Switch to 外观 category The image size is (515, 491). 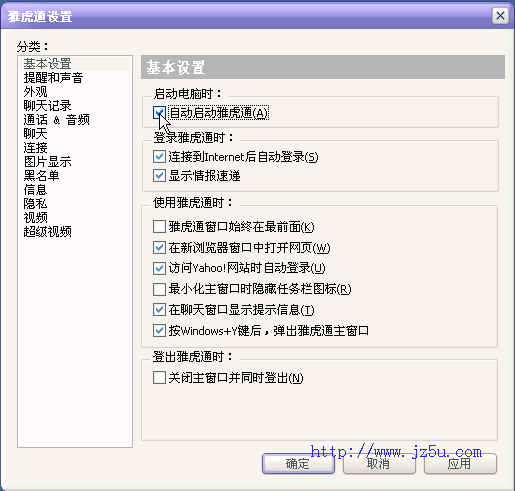(35, 92)
